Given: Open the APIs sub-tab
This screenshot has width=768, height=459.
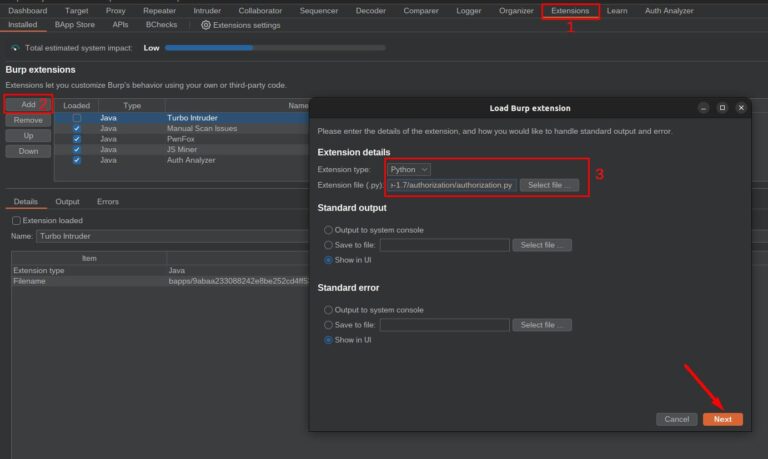Looking at the screenshot, I should pyautogui.click(x=120, y=24).
